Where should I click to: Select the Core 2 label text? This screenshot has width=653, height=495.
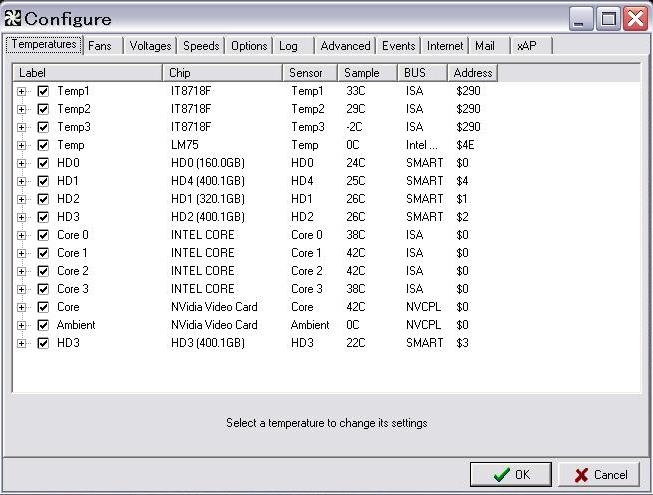[73, 271]
